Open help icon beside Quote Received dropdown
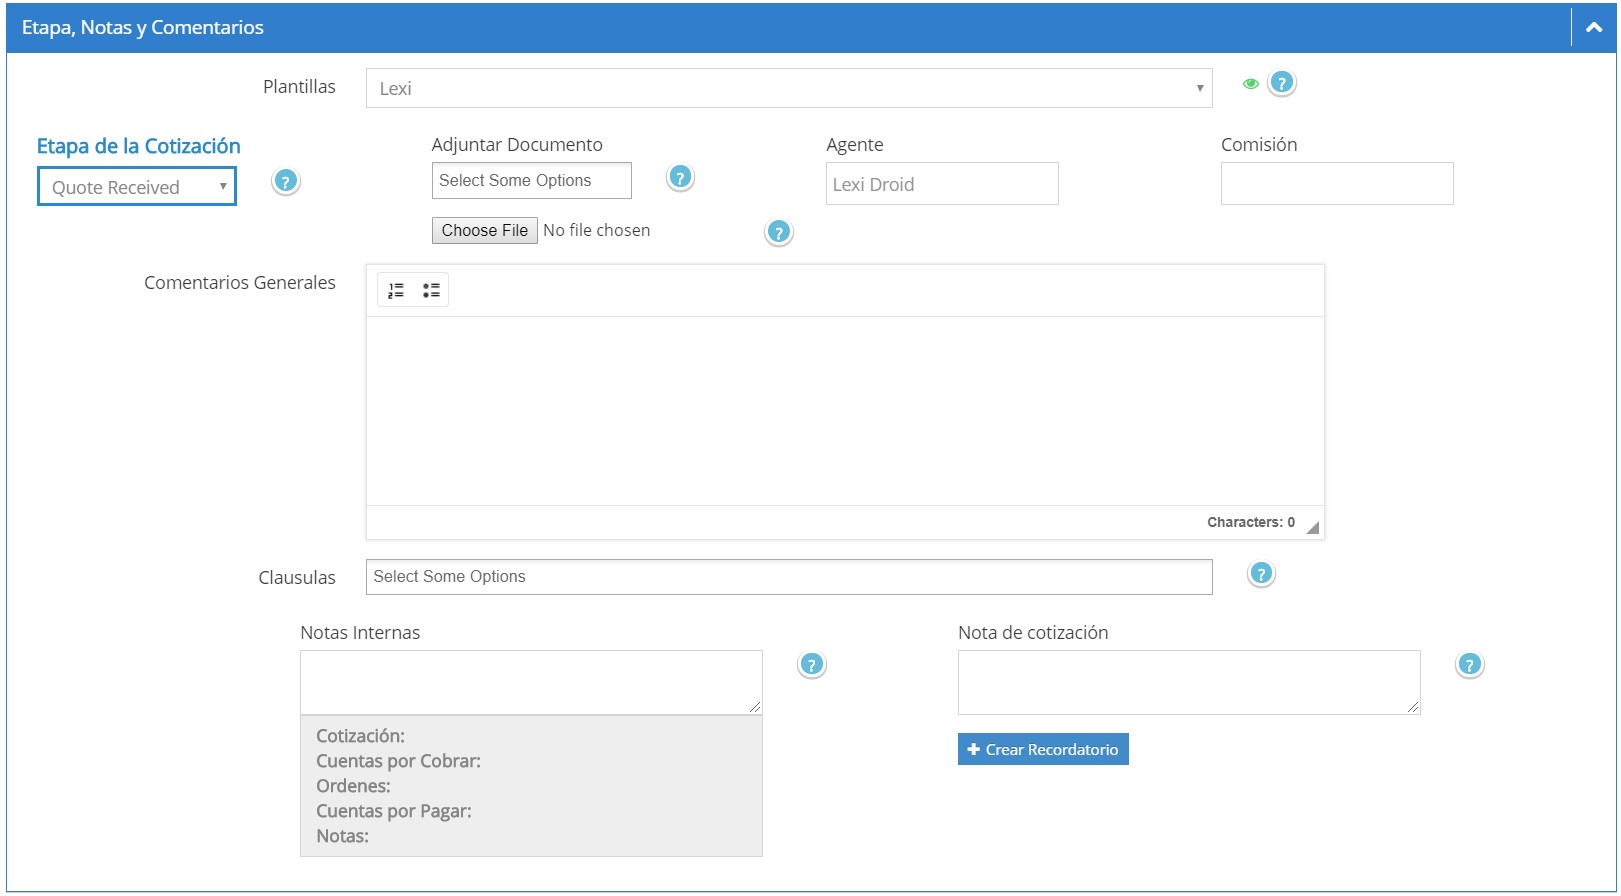Image resolution: width=1621 pixels, height=896 pixels. coord(286,182)
